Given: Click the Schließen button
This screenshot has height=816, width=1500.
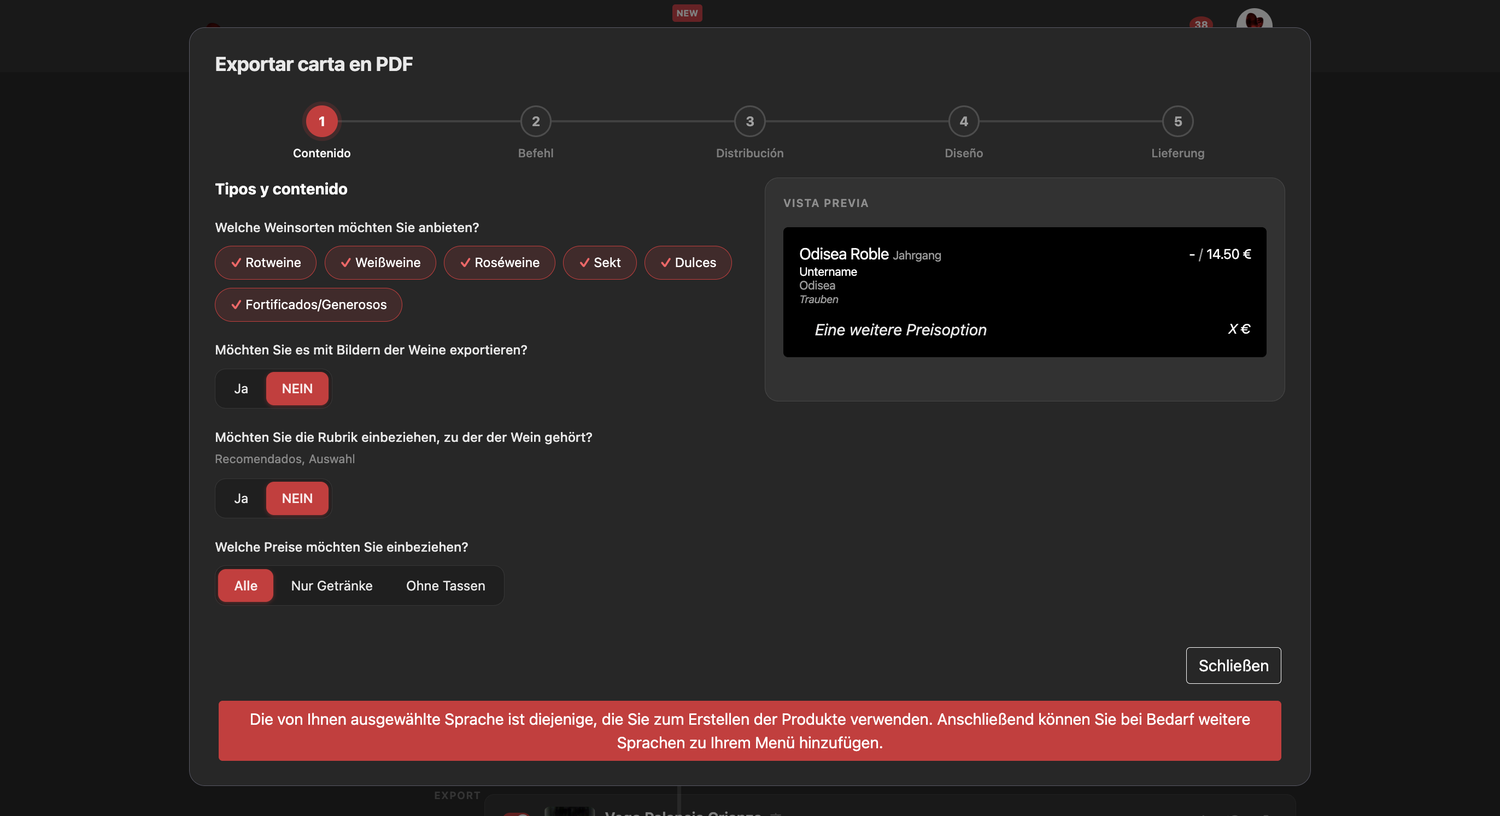Looking at the screenshot, I should click(1233, 666).
